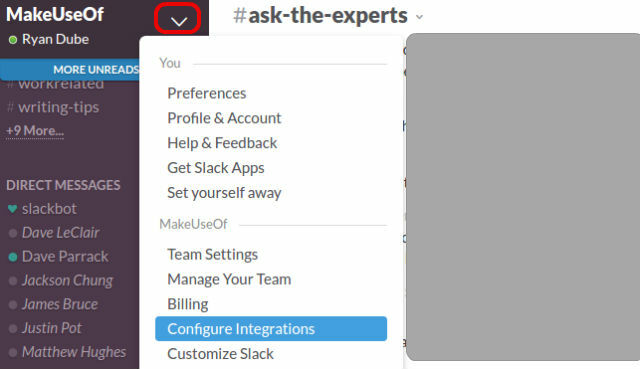The image size is (640, 369).
Task: Click Jackson Chung's status dot
Action: (13, 281)
